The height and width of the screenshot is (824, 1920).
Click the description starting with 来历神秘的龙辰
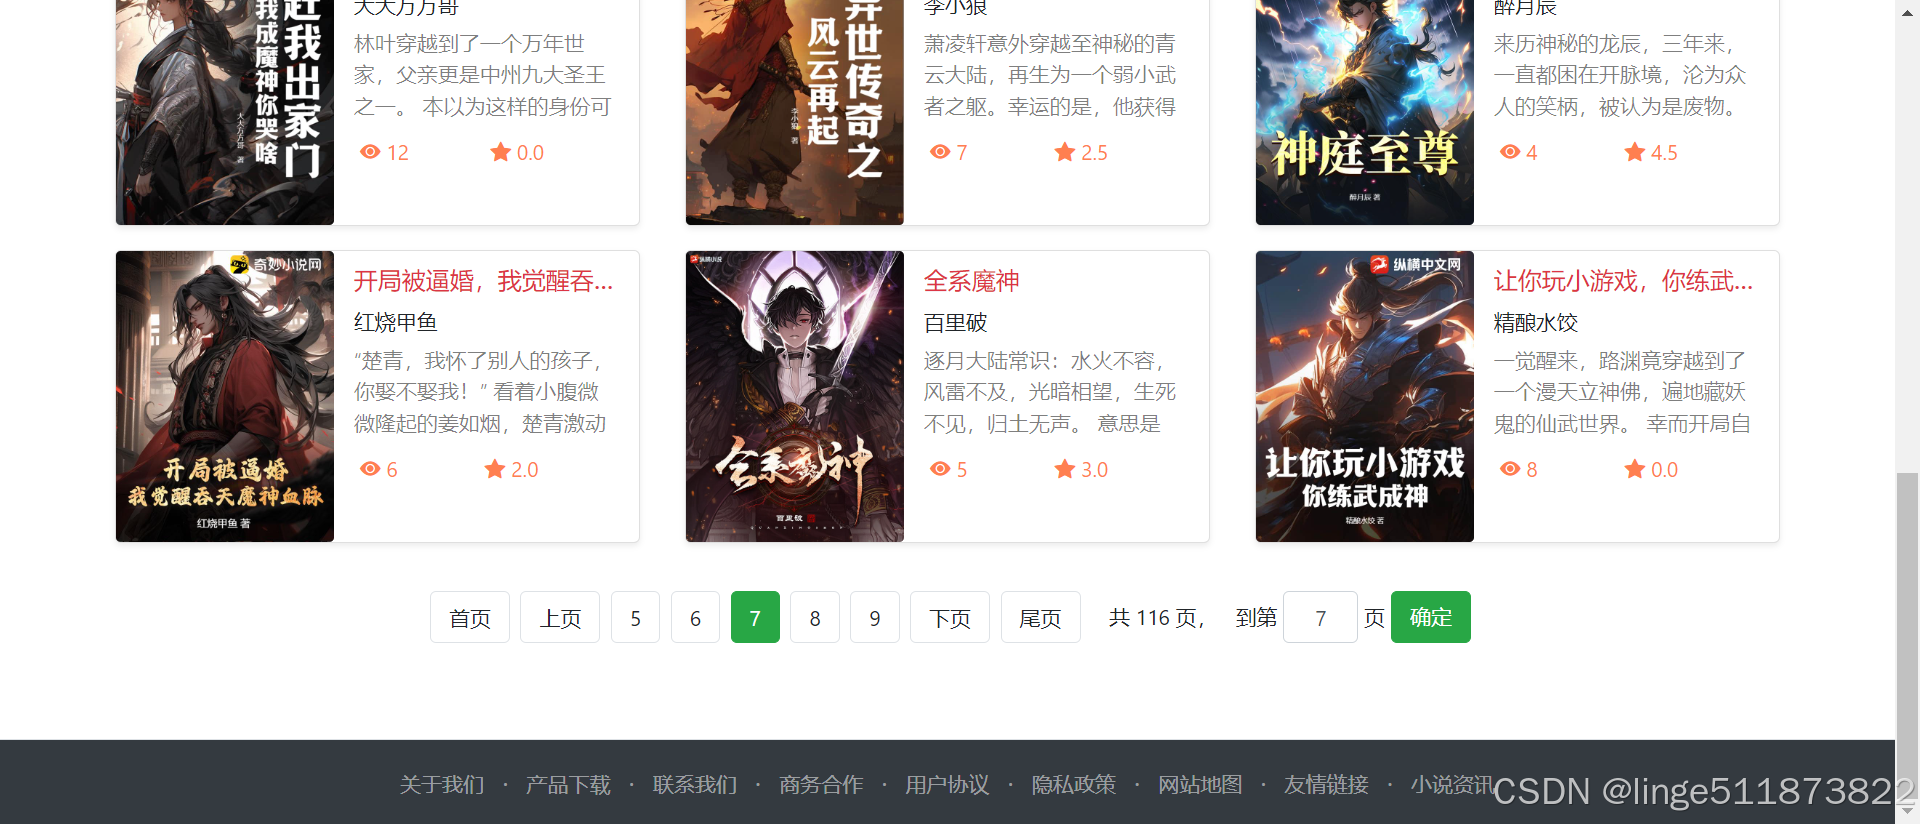pos(1620,75)
